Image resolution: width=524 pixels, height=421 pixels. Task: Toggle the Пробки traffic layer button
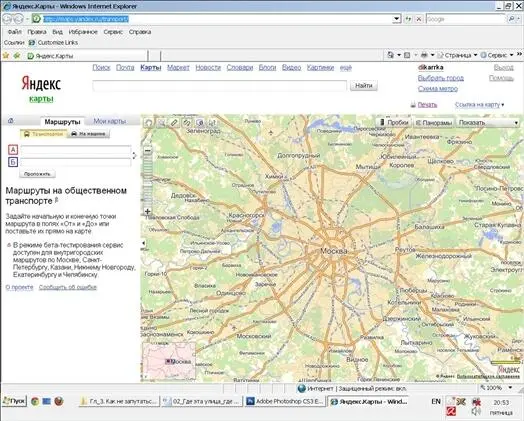point(394,123)
